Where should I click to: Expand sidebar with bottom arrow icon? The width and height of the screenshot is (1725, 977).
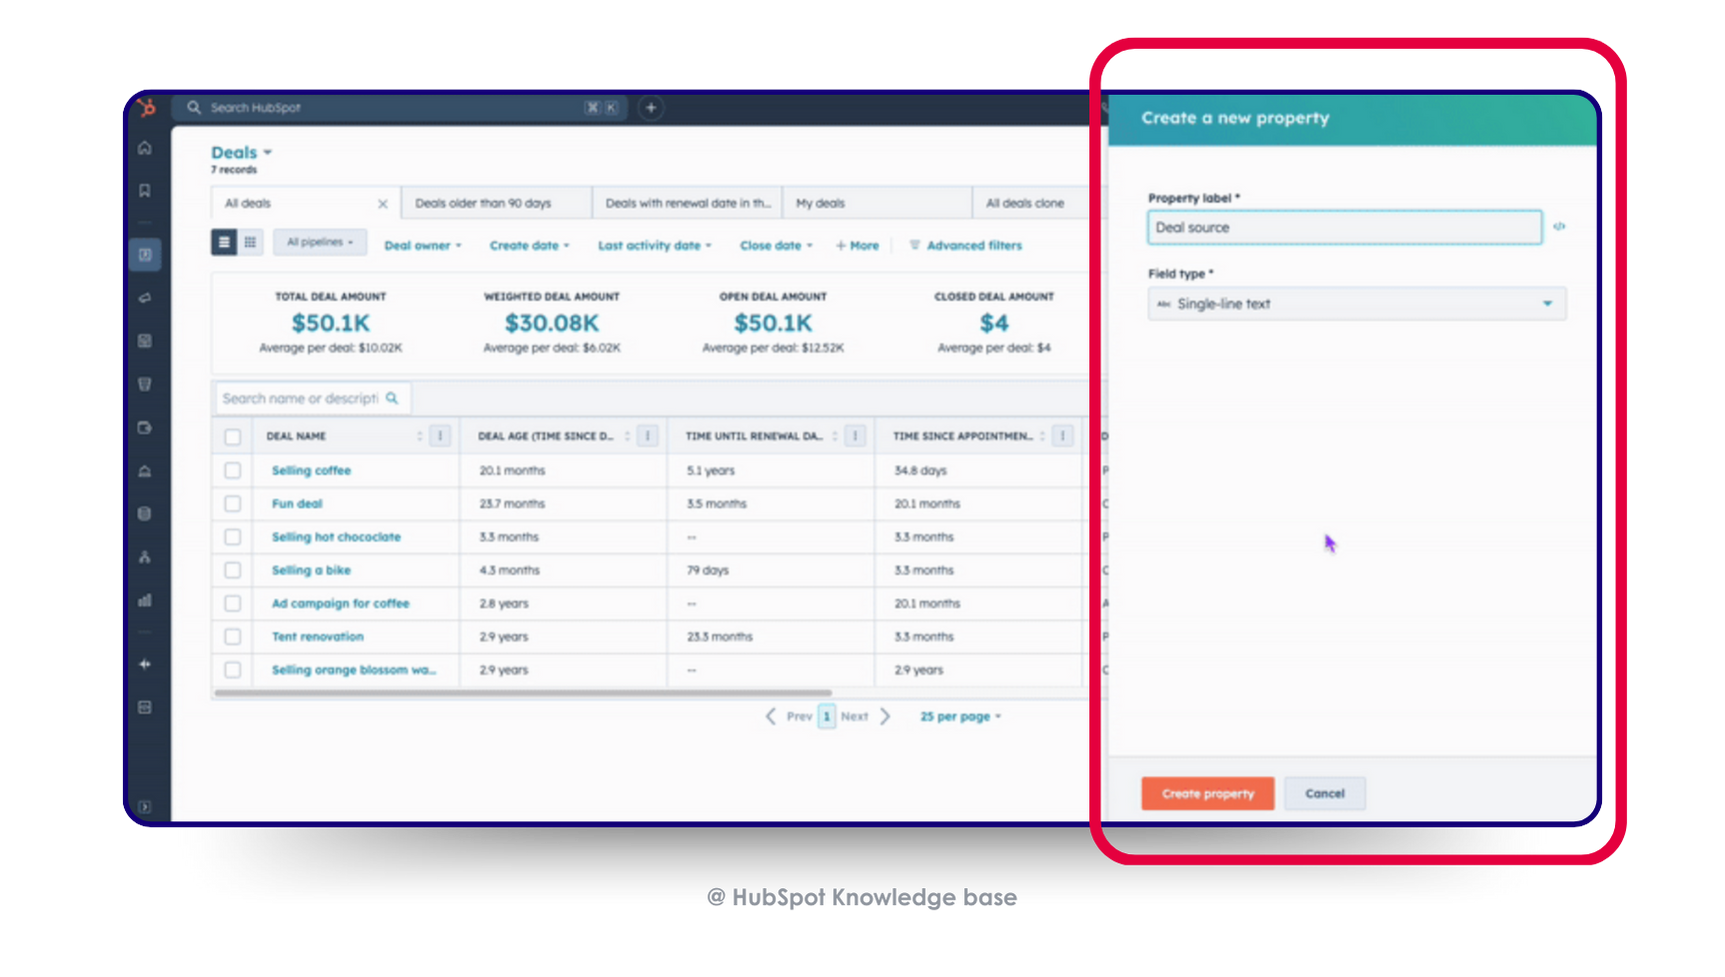tap(145, 807)
